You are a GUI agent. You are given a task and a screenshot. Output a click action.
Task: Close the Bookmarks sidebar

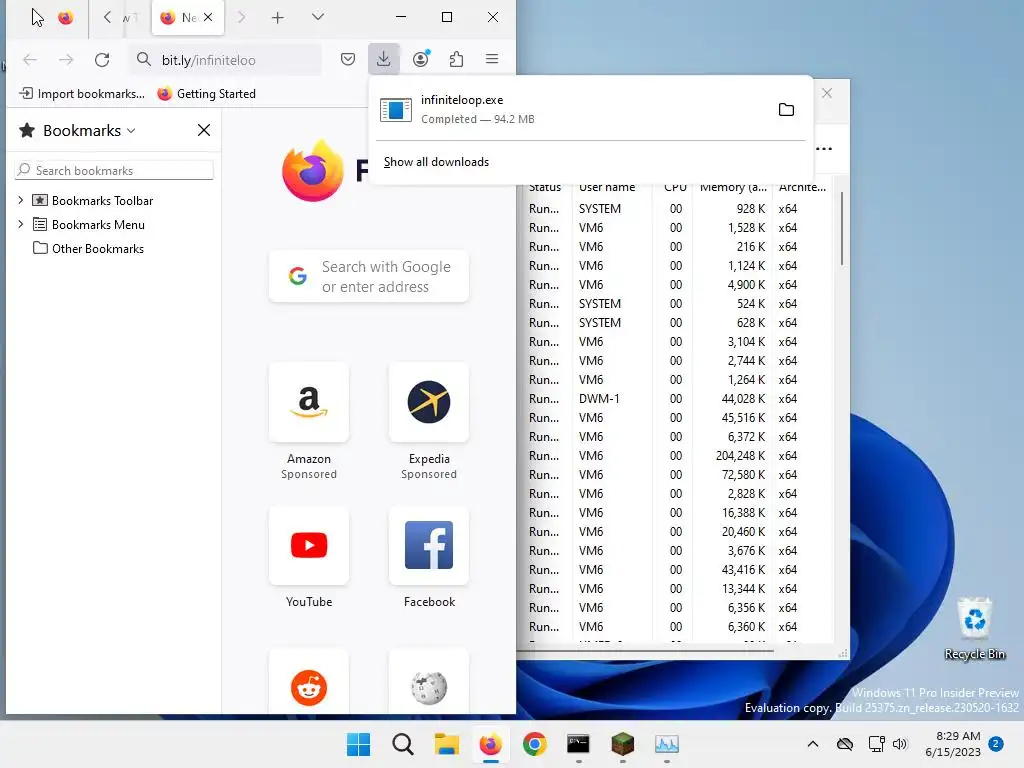204,130
